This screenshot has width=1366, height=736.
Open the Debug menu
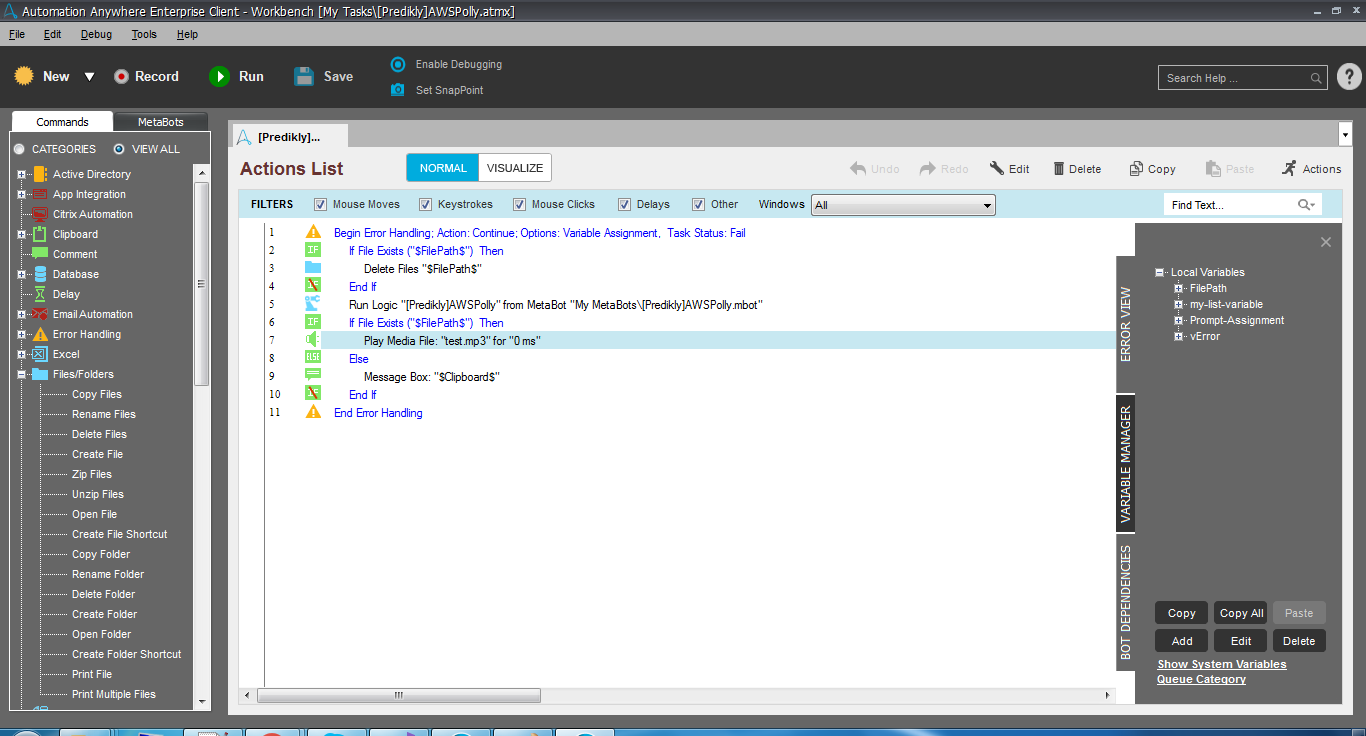click(97, 34)
